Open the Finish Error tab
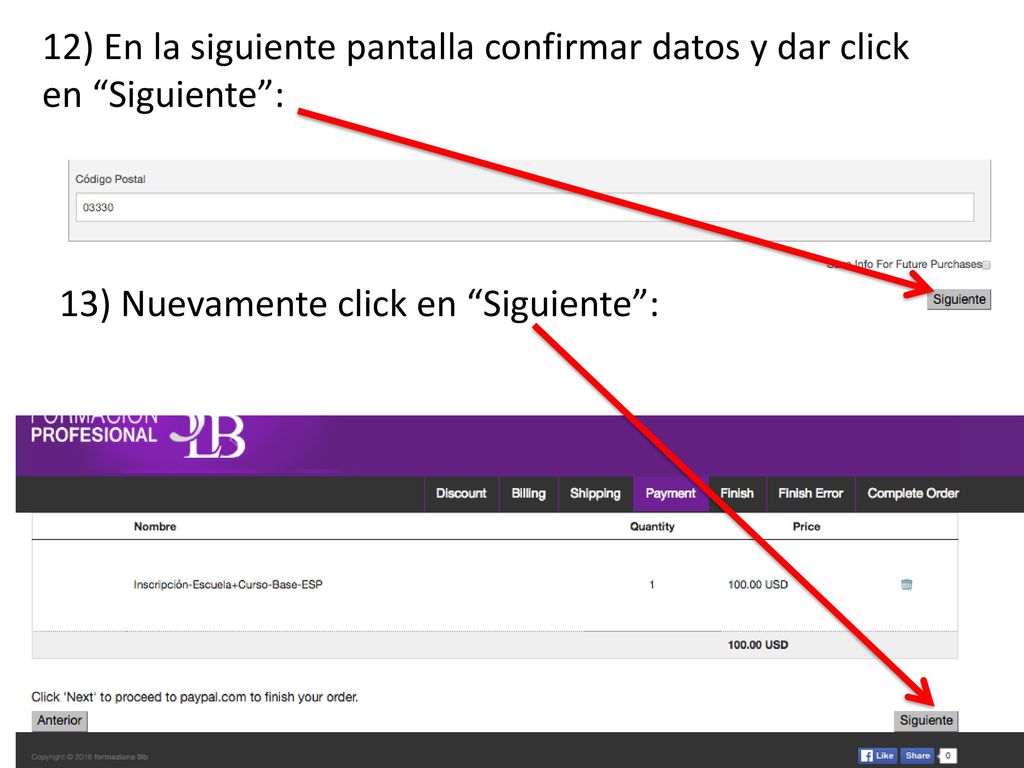The image size is (1024, 768). [810, 494]
